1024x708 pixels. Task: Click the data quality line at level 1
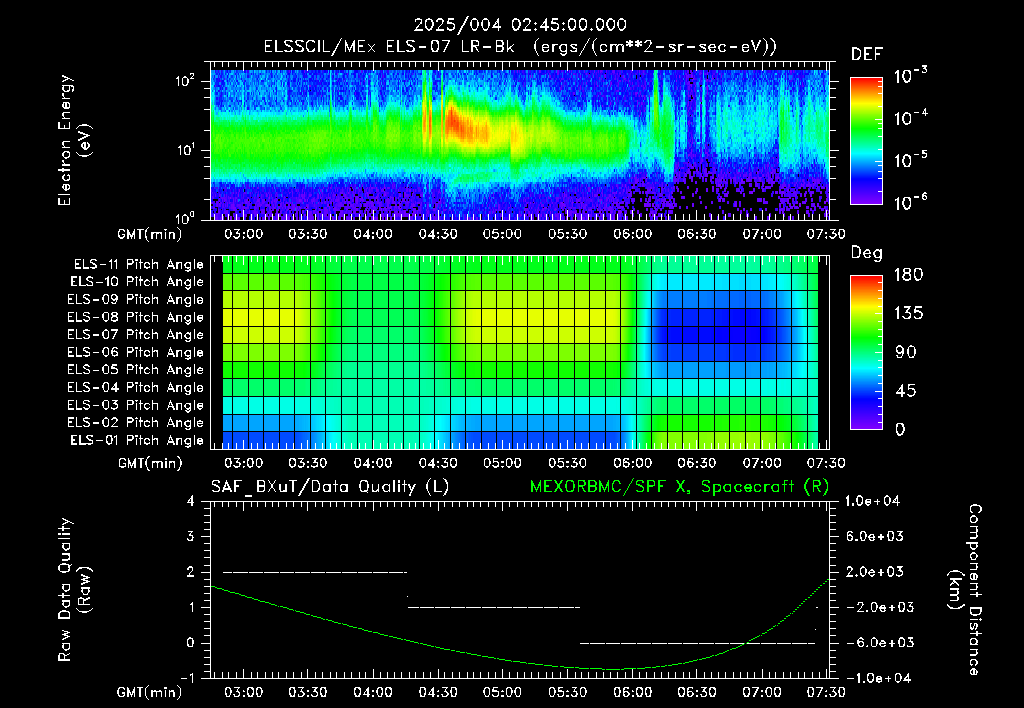coord(494,607)
